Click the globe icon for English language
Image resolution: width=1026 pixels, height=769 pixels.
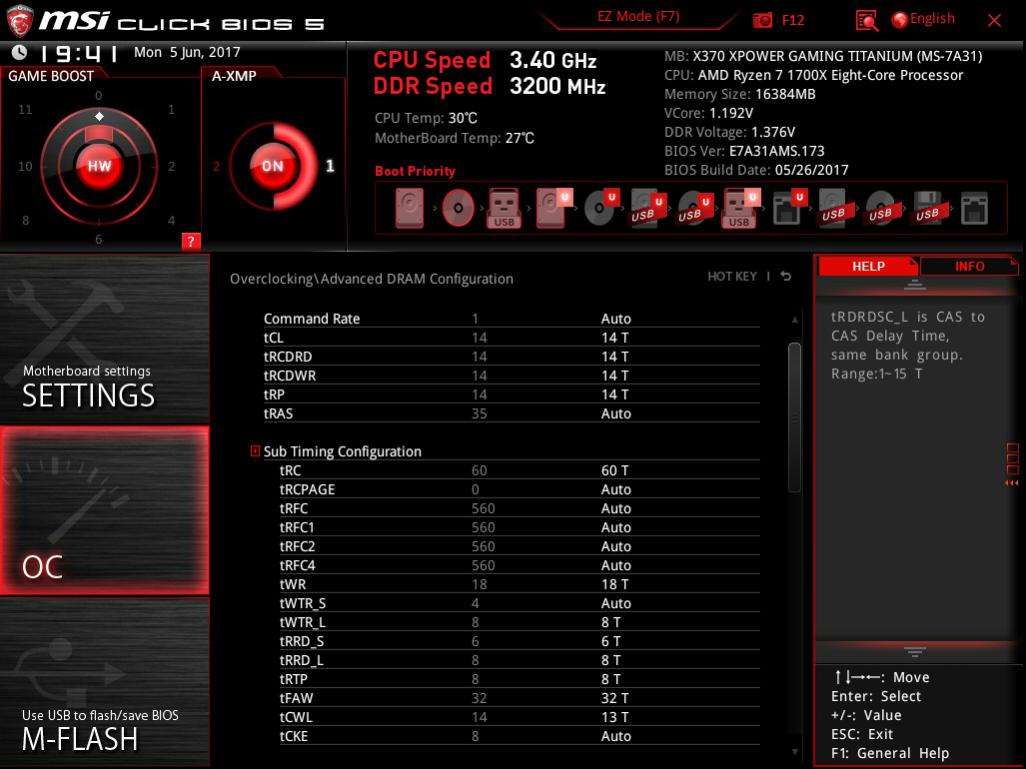tap(899, 20)
